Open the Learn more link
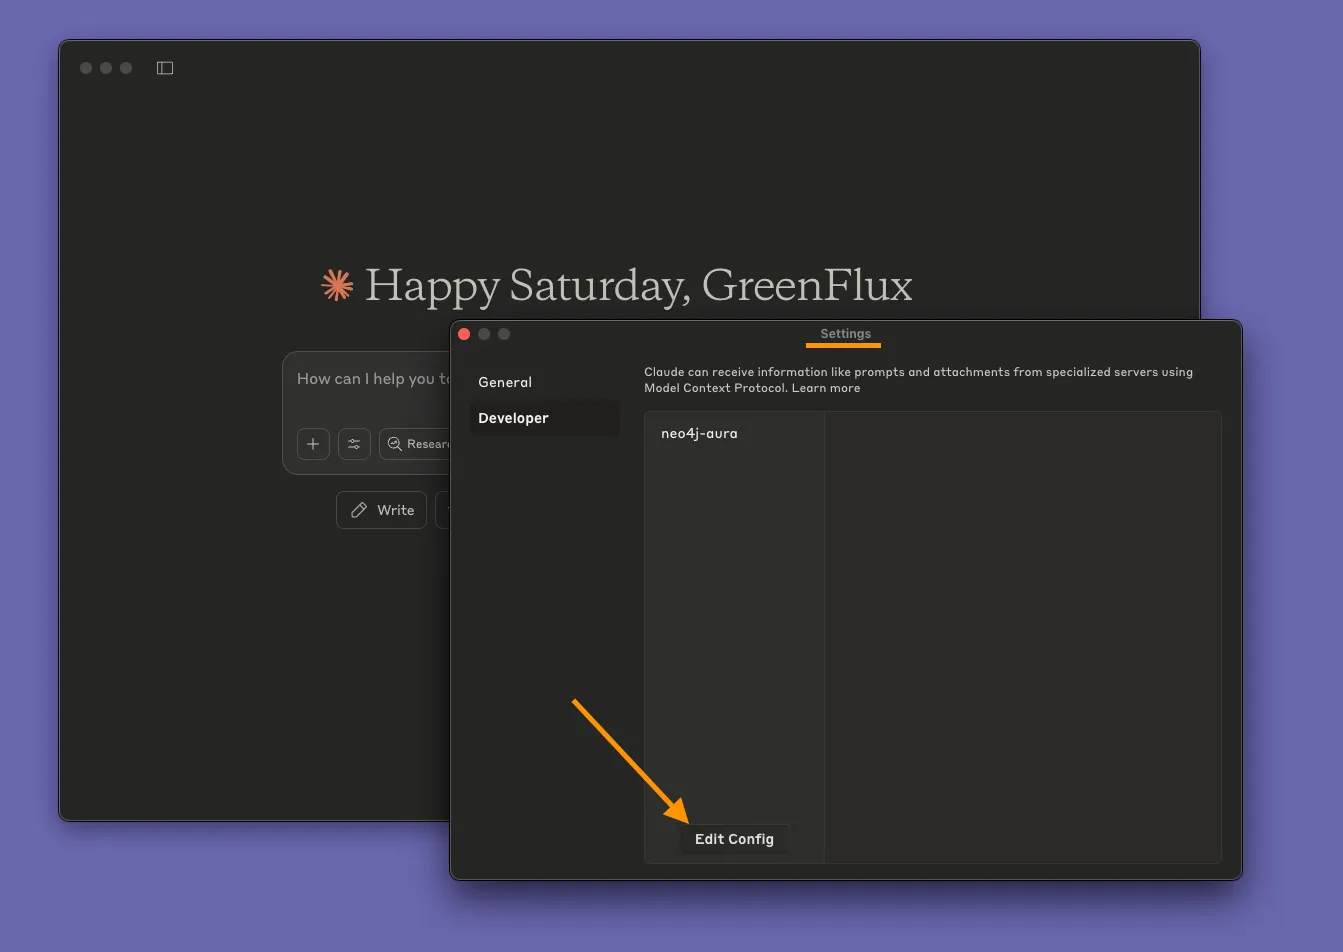This screenshot has height=952, width=1343. coord(826,388)
